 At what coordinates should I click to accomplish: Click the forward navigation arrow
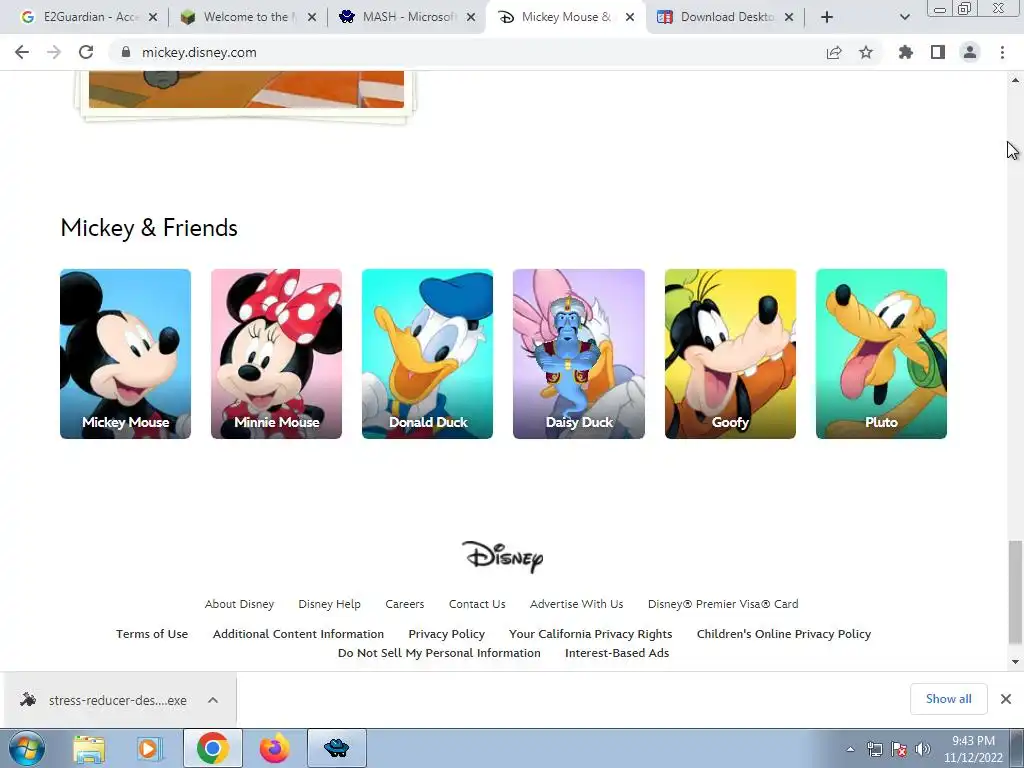pyautogui.click(x=54, y=52)
